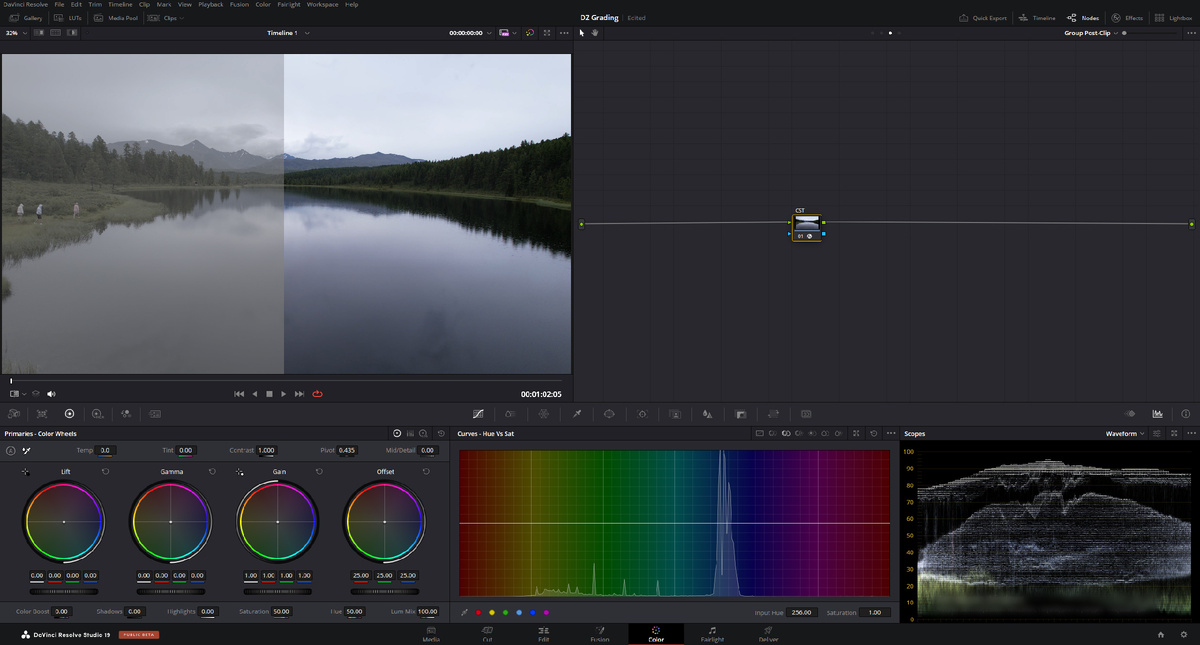Viewport: 1200px width, 645px height.
Task: Mute the viewer audio
Action: 52,394
